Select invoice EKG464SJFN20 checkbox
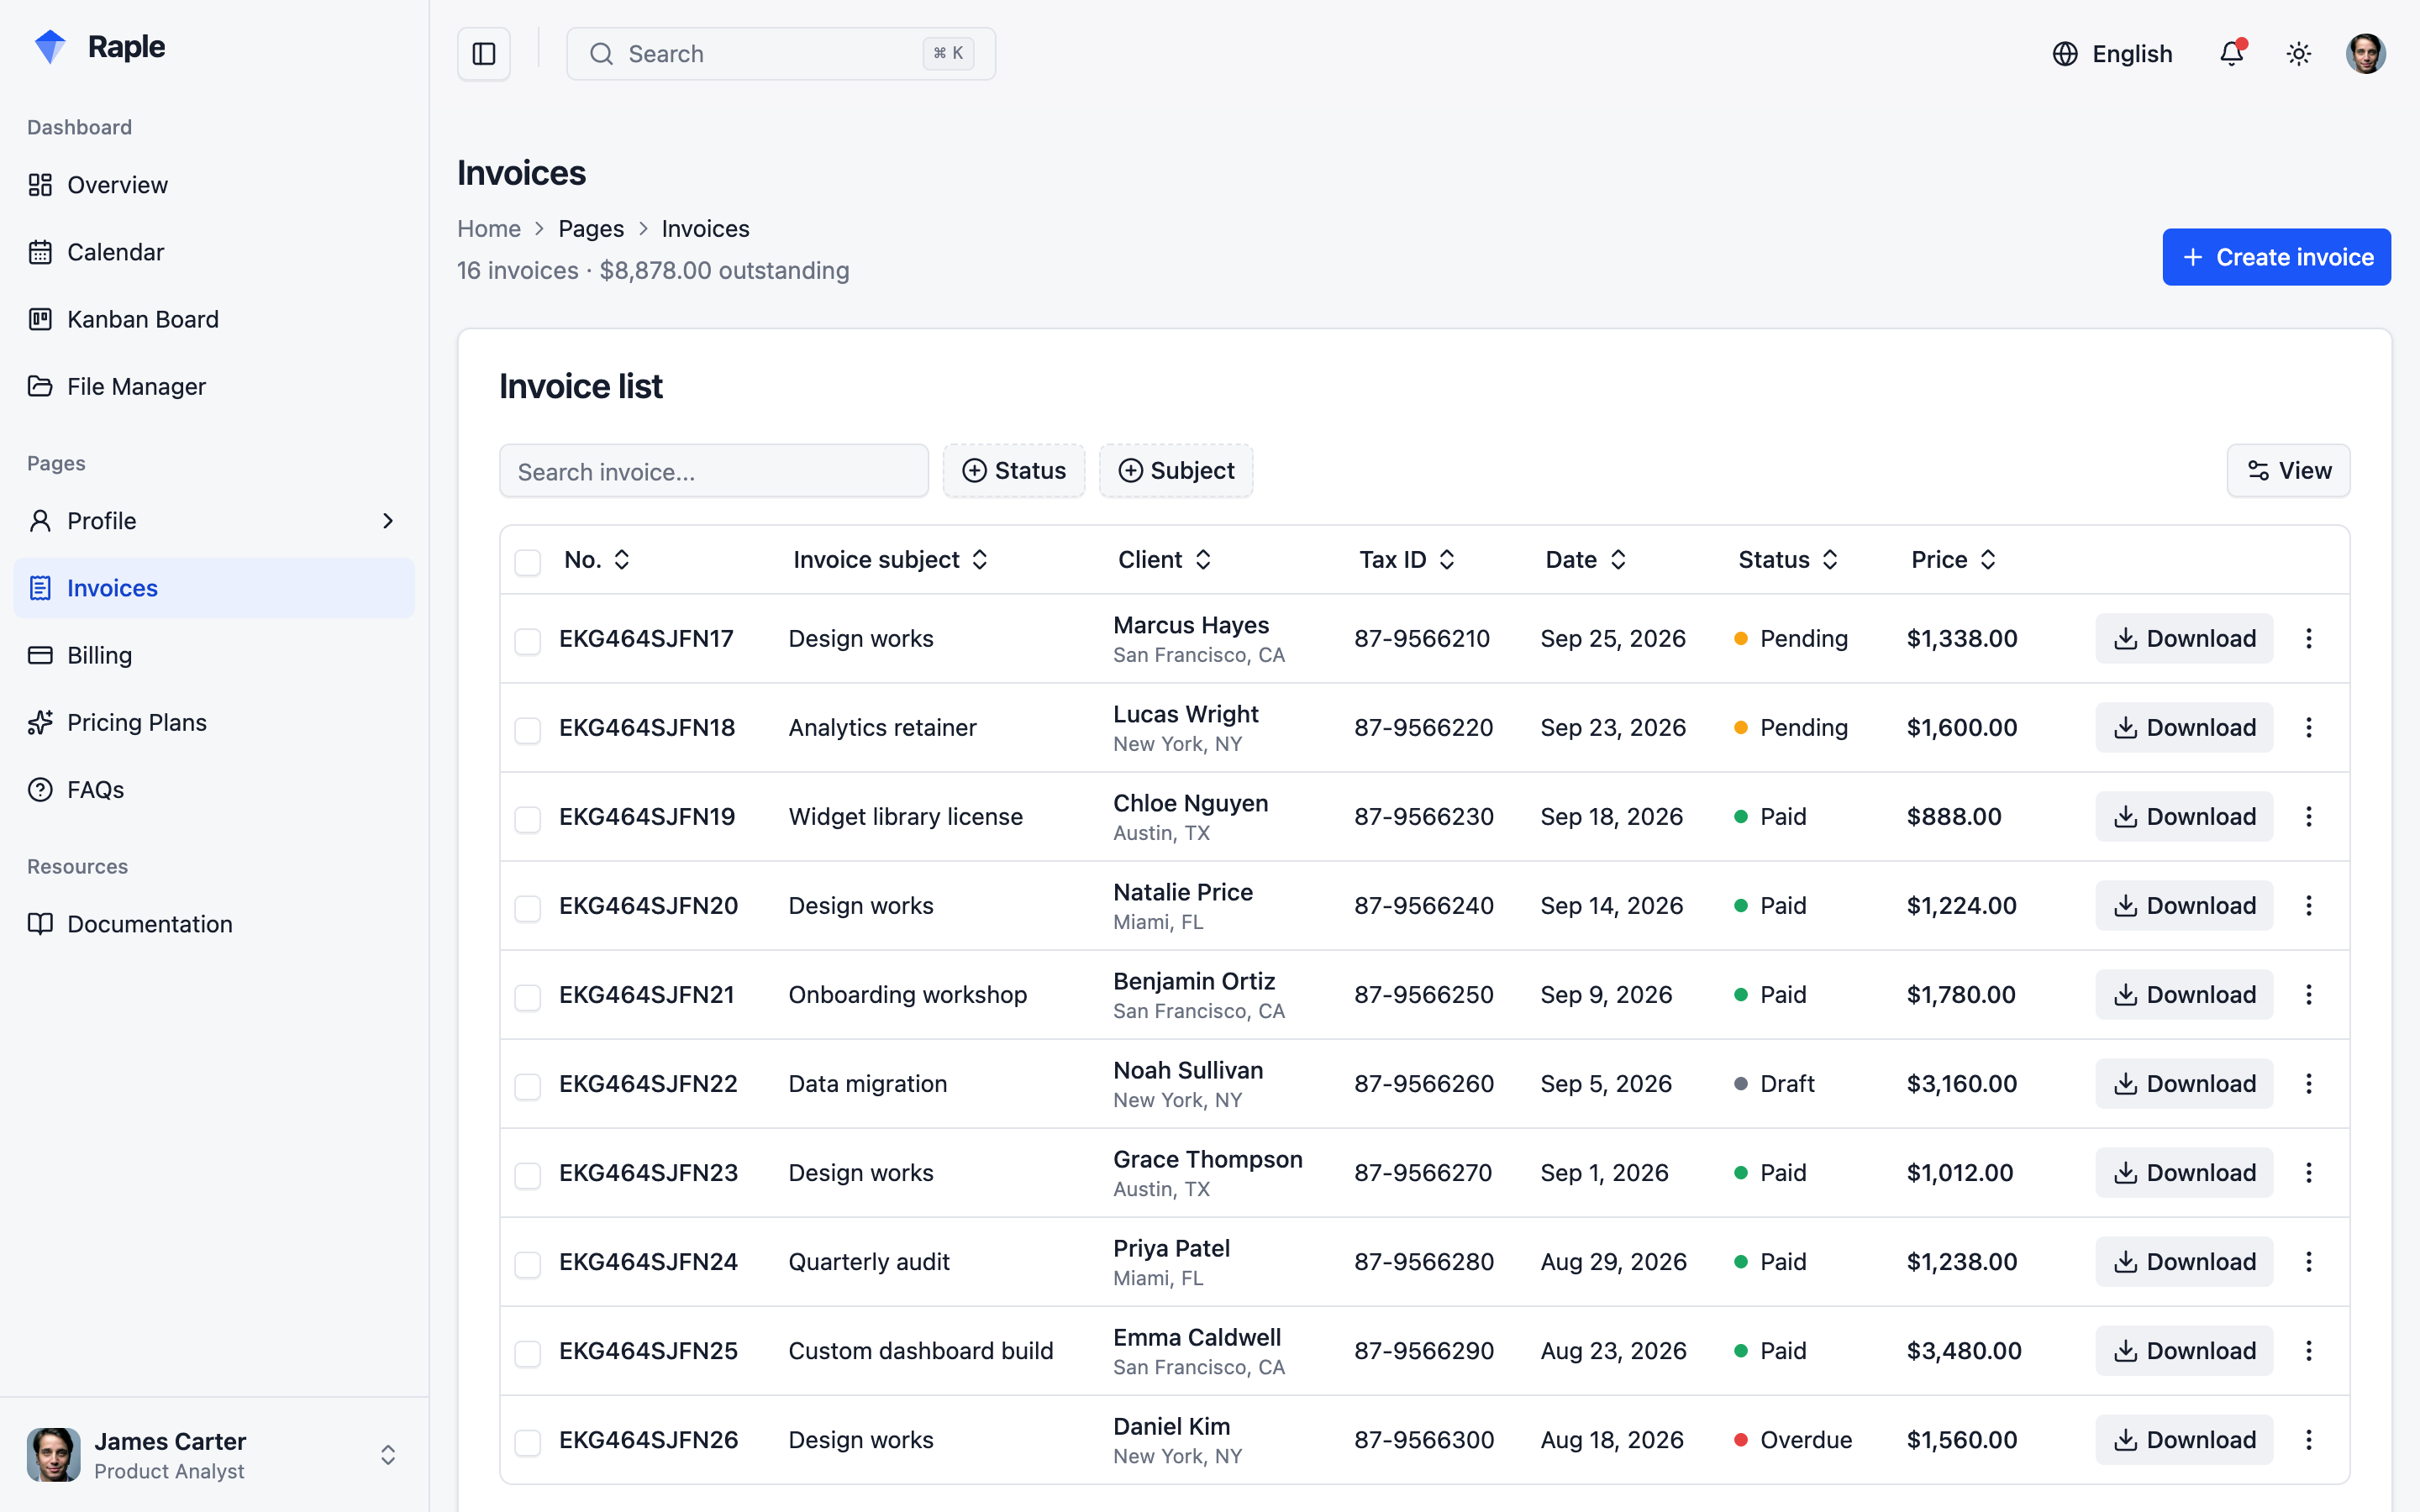2420x1512 pixels. 528,908
